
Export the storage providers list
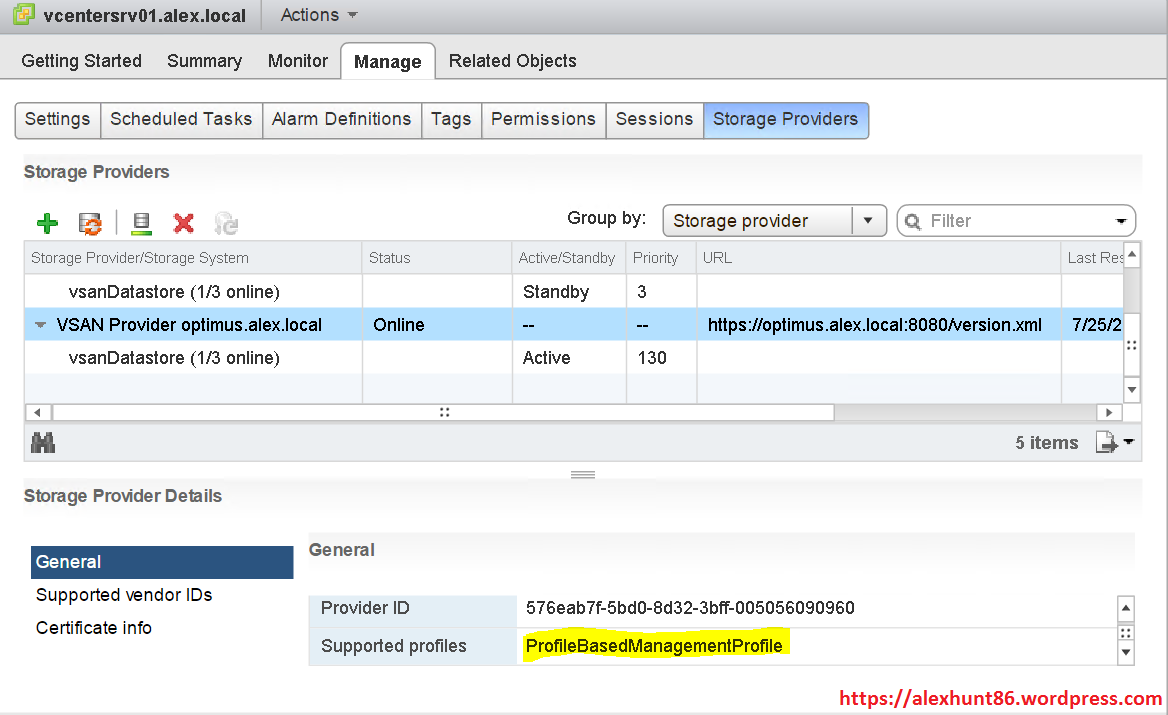pyautogui.click(x=1107, y=440)
